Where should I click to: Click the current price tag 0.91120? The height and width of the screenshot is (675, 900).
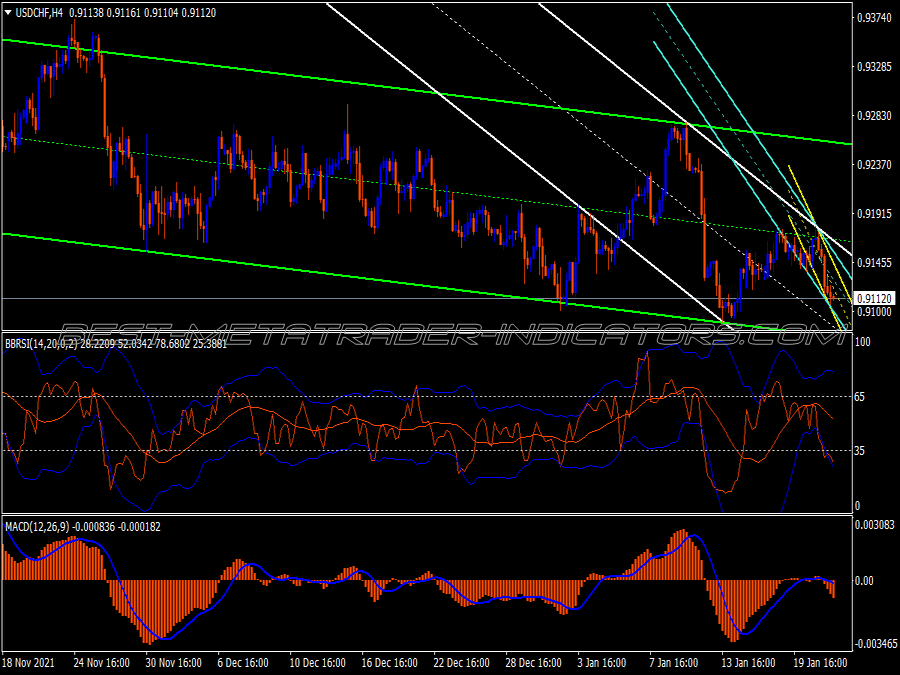point(874,298)
